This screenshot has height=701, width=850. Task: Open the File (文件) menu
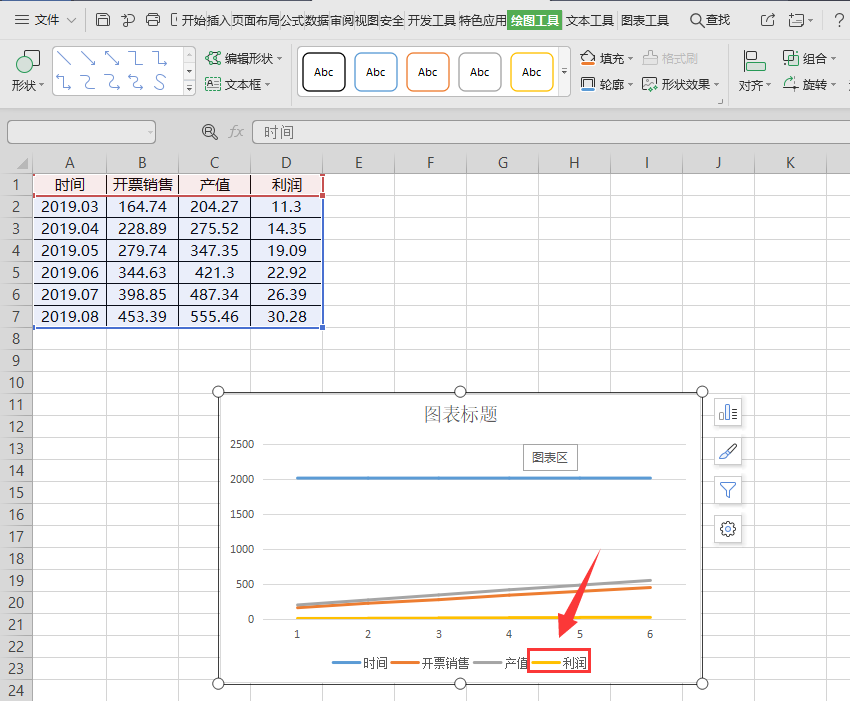pyautogui.click(x=45, y=20)
